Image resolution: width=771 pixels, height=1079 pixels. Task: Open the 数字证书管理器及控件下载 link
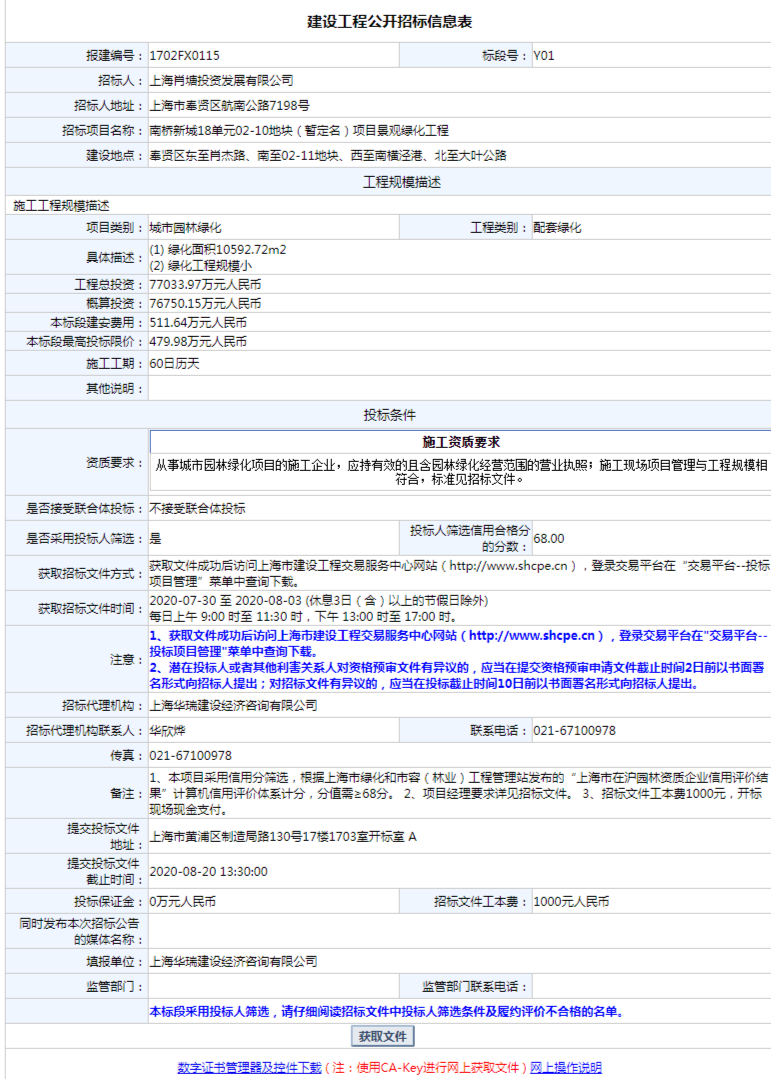[249, 1068]
